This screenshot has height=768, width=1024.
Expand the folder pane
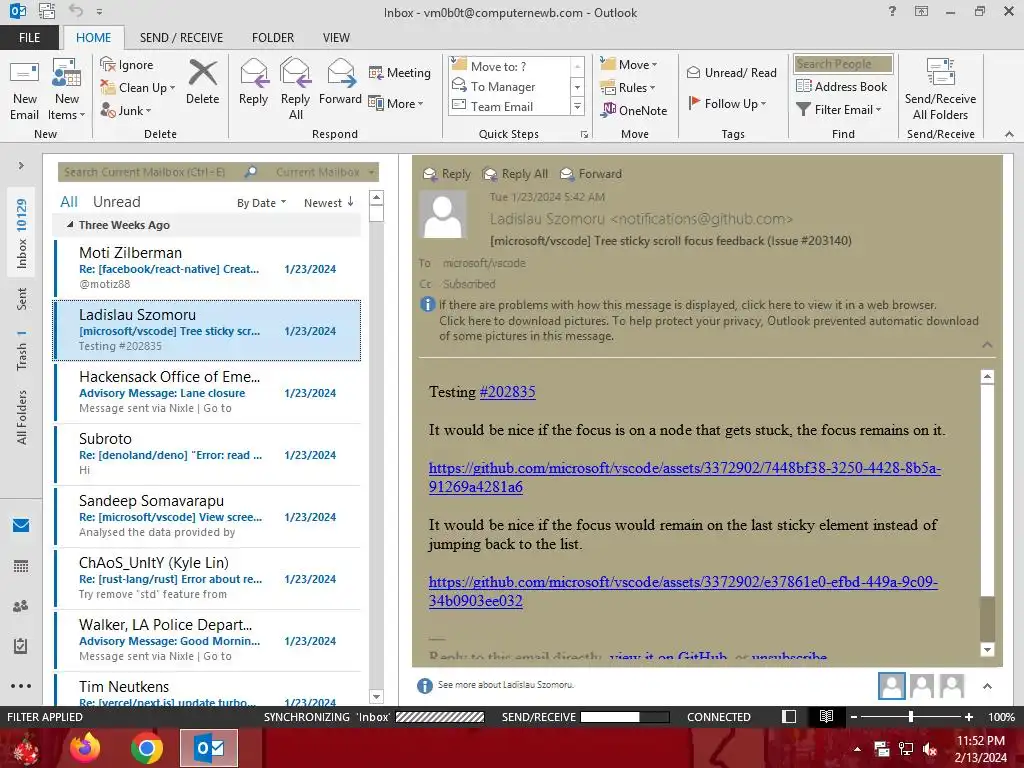point(21,165)
